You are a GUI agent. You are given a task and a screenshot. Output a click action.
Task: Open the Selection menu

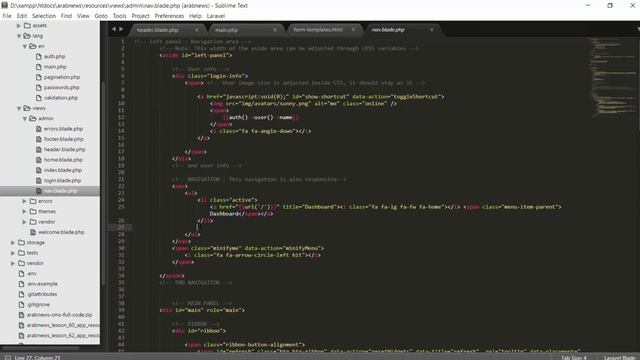pyautogui.click(x=44, y=16)
